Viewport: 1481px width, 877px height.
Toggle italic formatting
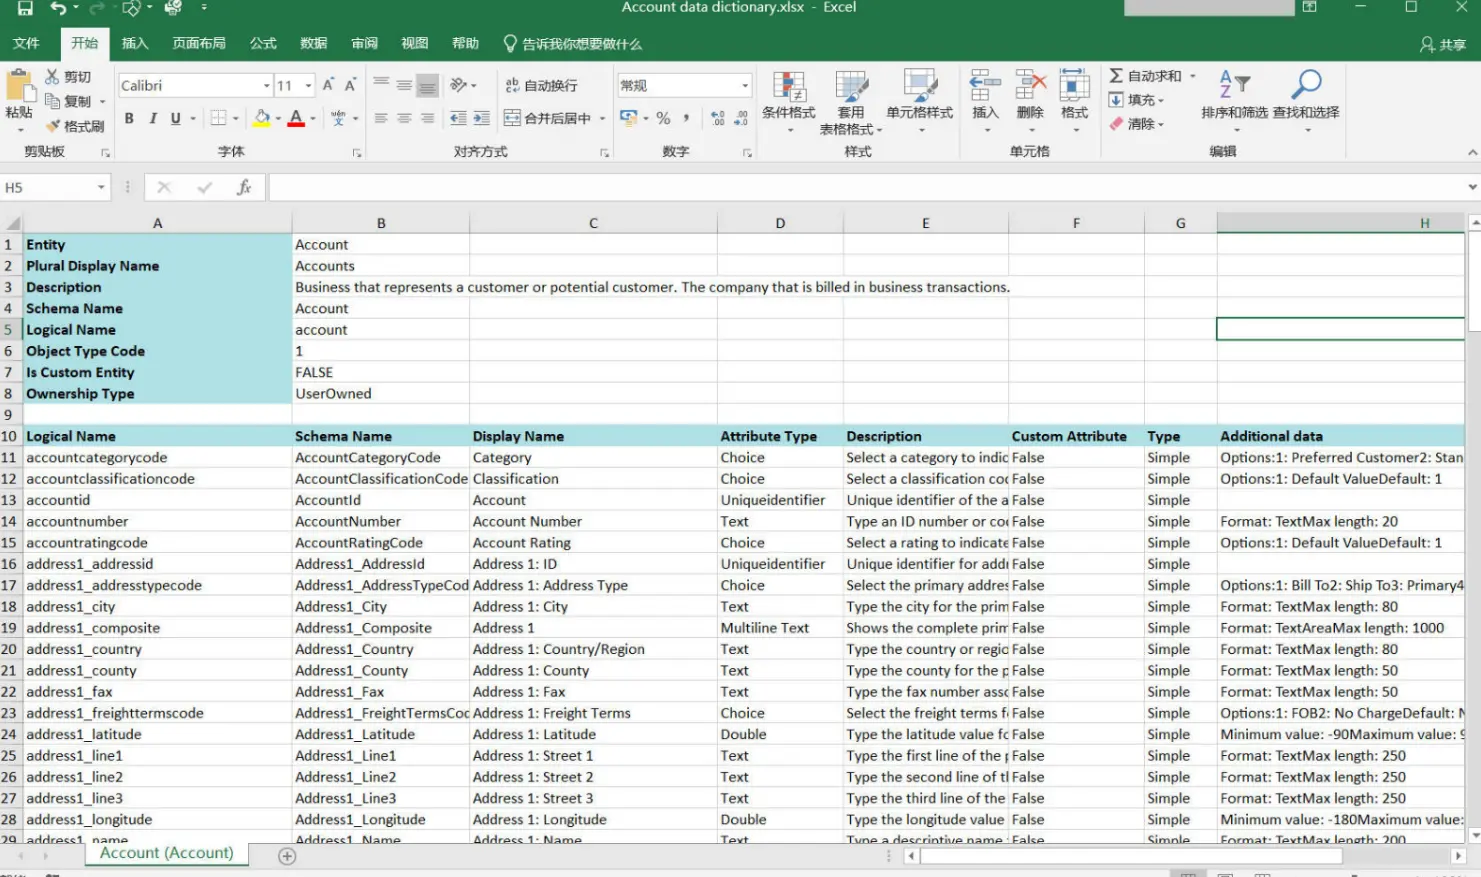[152, 117]
